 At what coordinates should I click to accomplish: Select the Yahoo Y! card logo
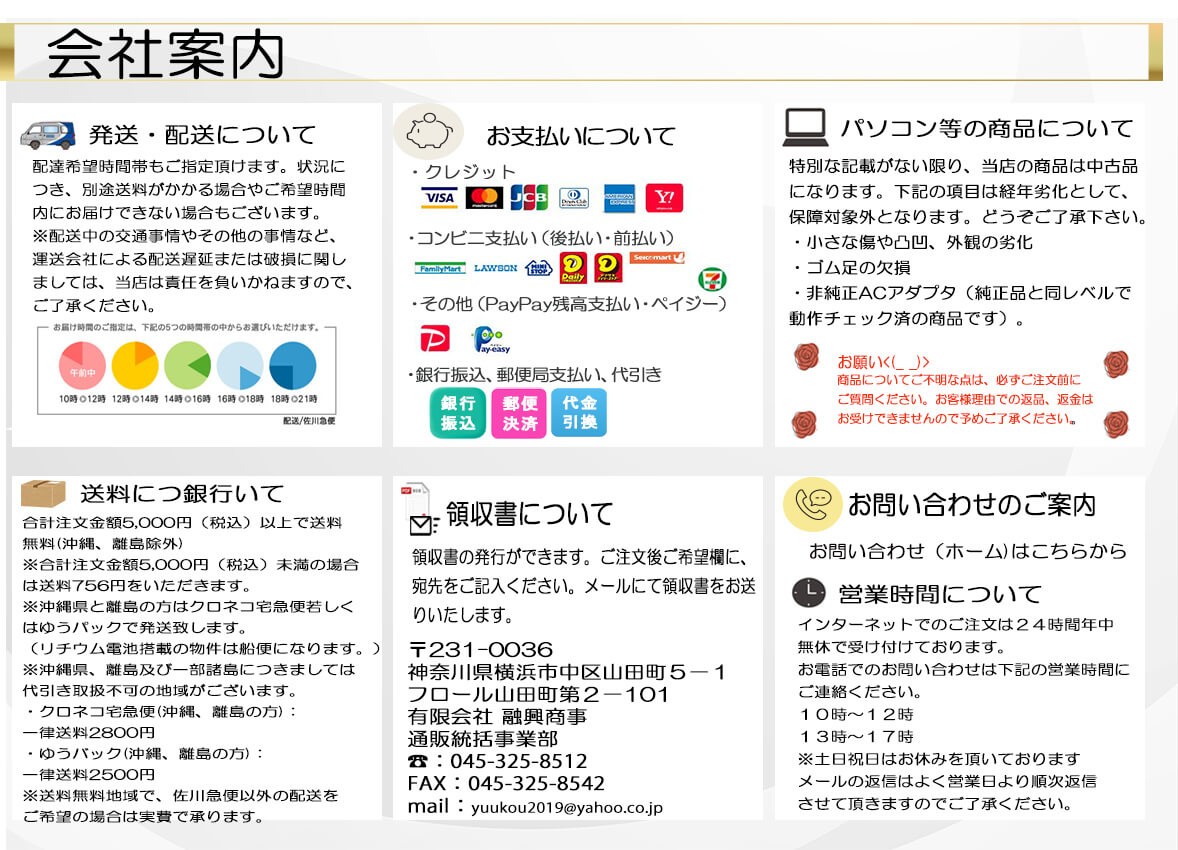tap(665, 198)
